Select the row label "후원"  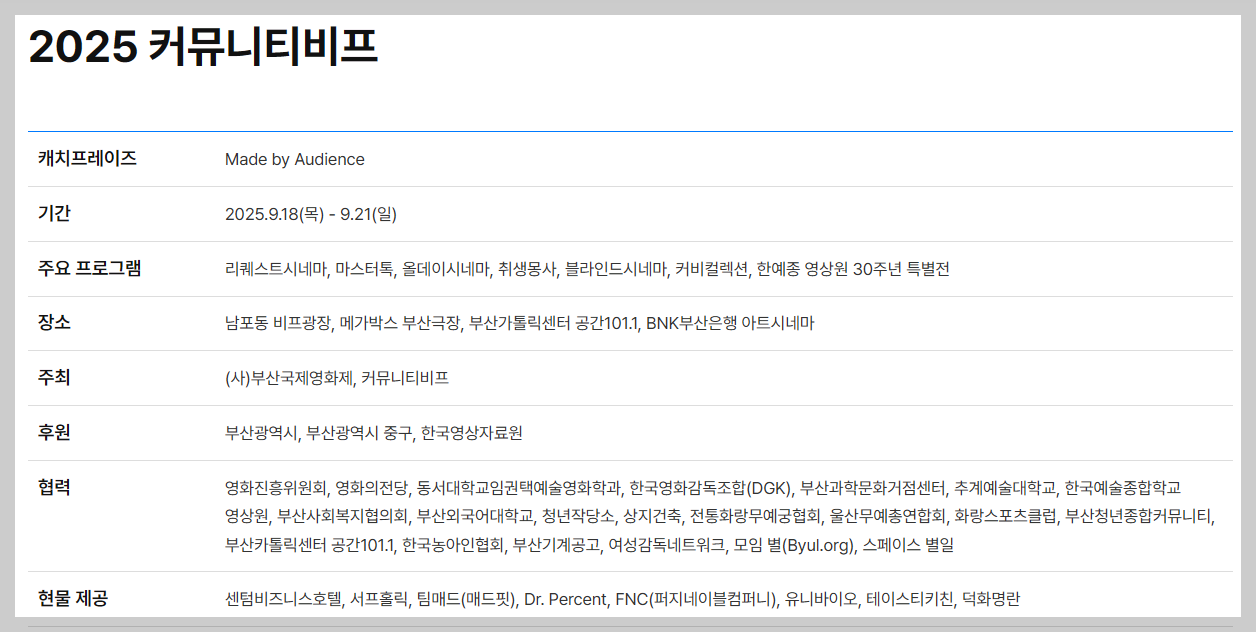coord(54,433)
